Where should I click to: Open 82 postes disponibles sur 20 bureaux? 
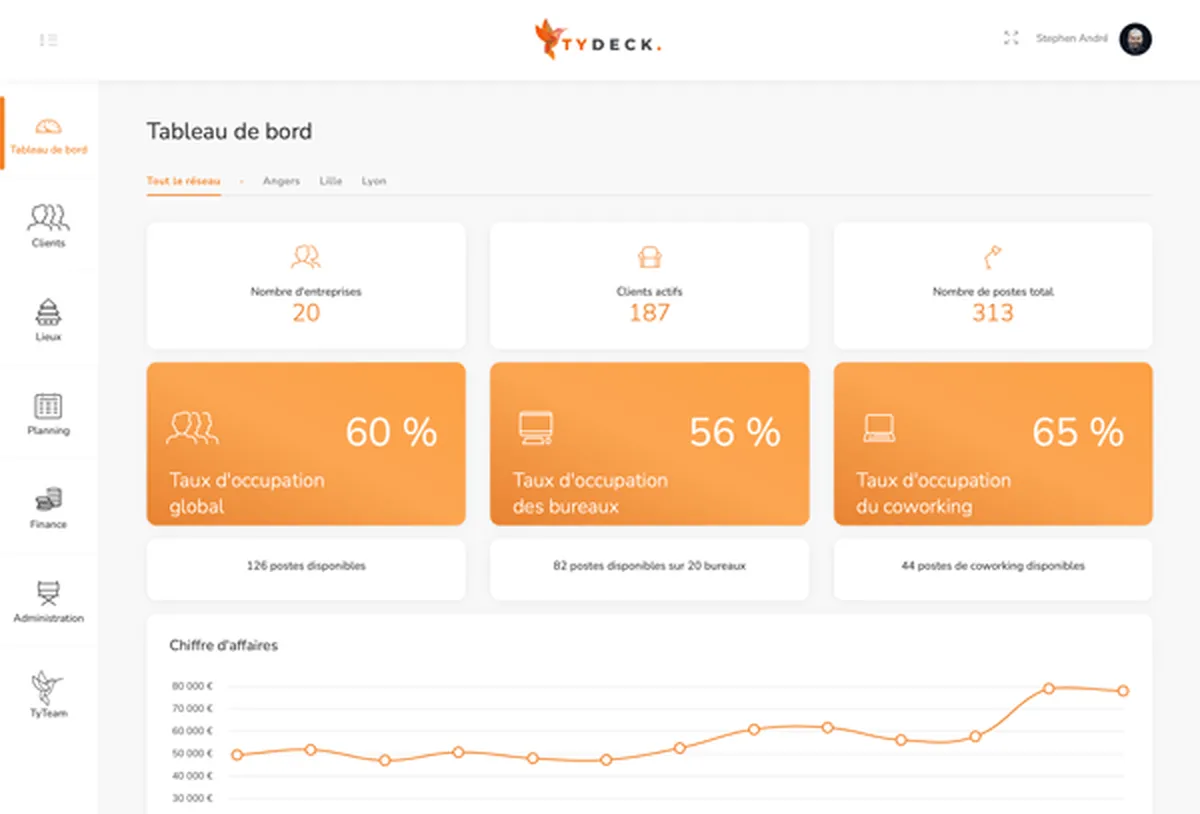(650, 569)
